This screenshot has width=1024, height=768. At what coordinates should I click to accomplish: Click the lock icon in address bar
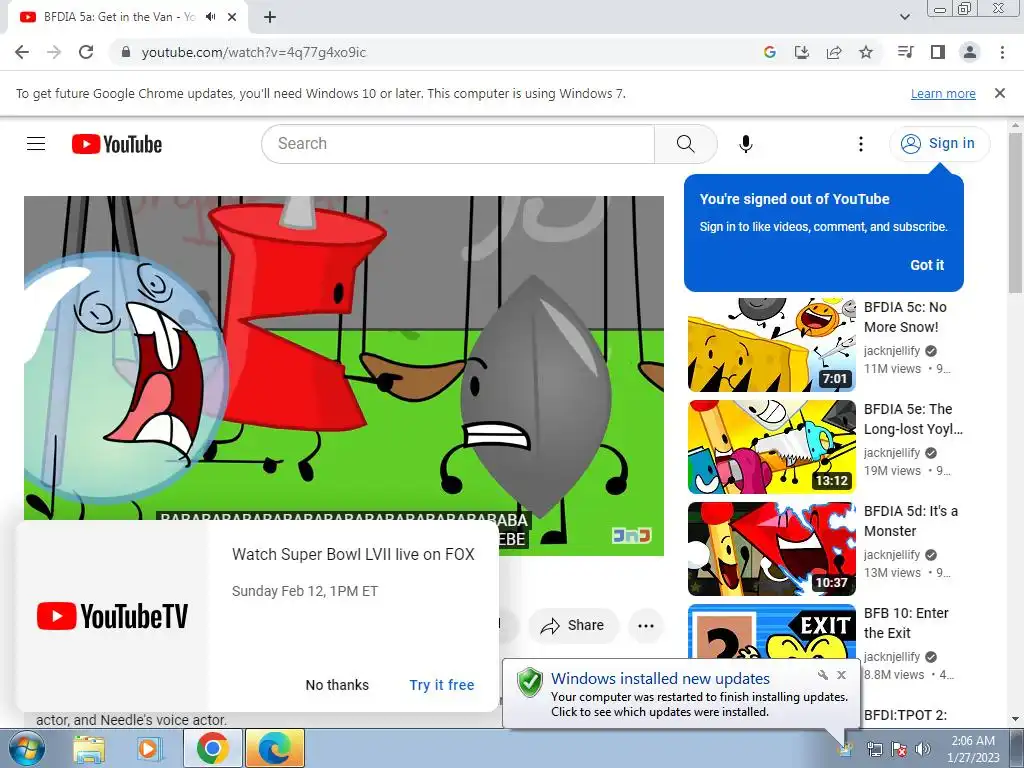pyautogui.click(x=126, y=52)
